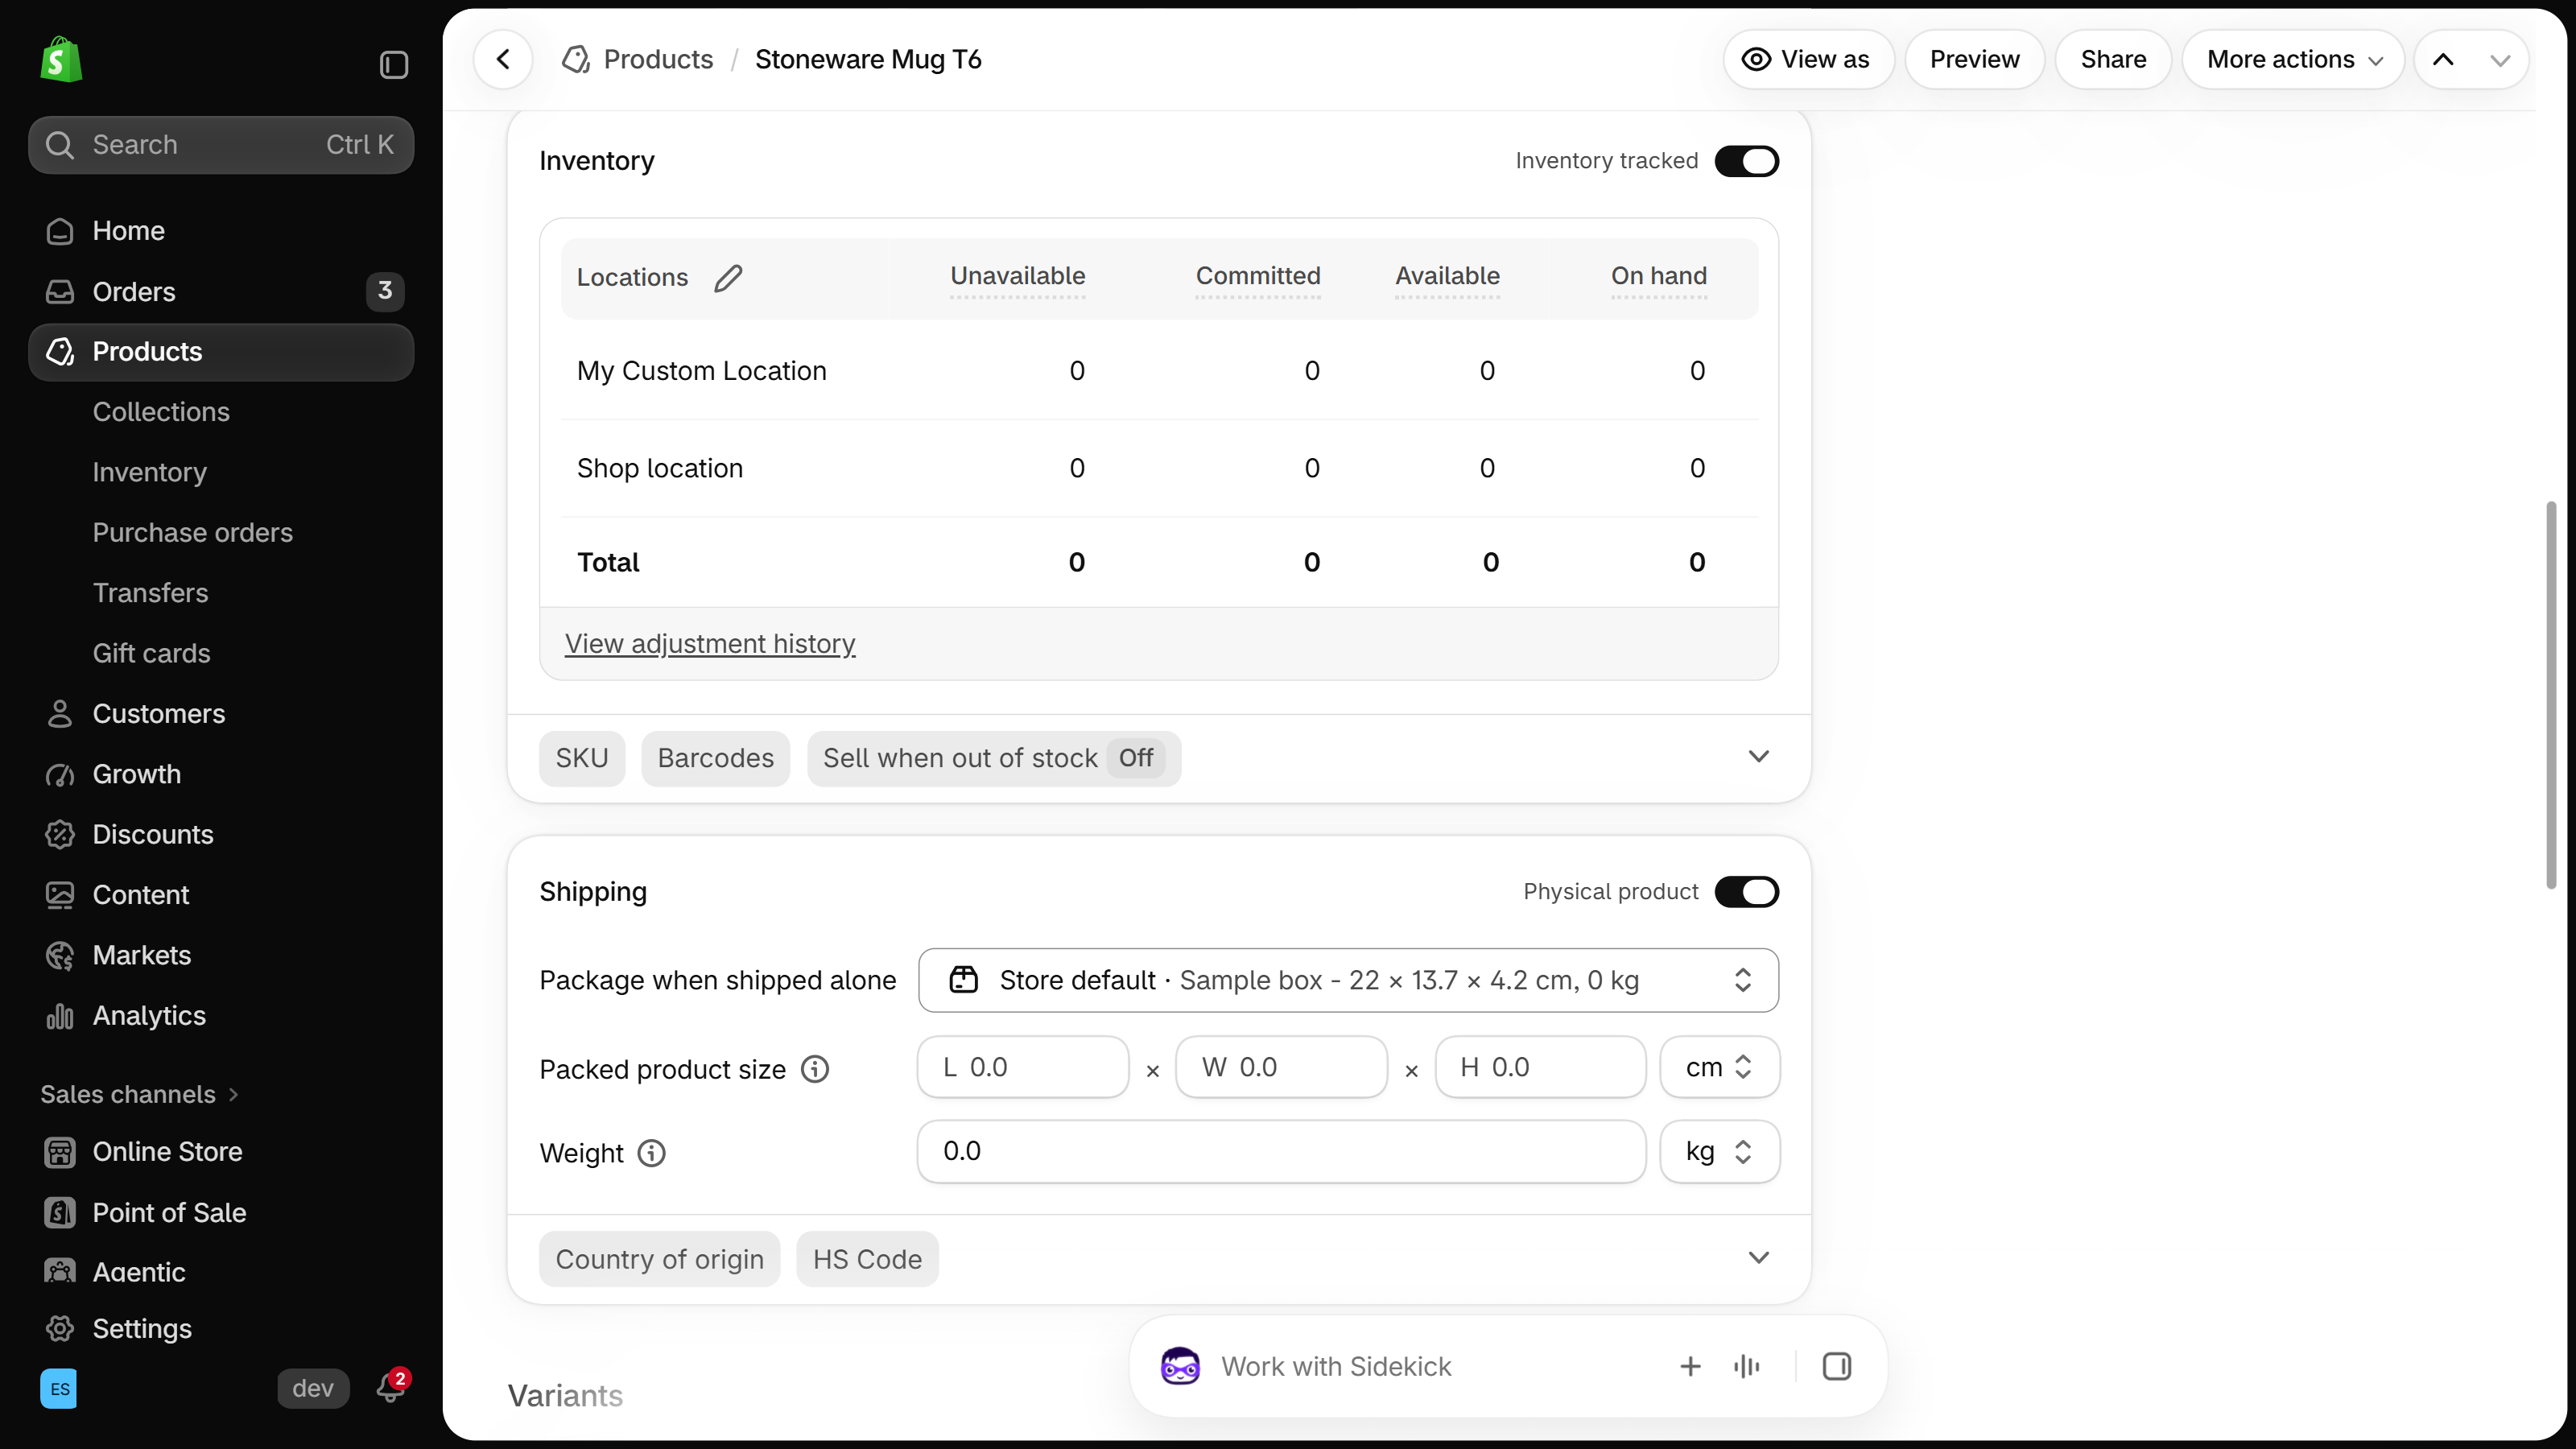Click the Shopify logo icon
This screenshot has width=2576, height=1449.
tap(61, 60)
